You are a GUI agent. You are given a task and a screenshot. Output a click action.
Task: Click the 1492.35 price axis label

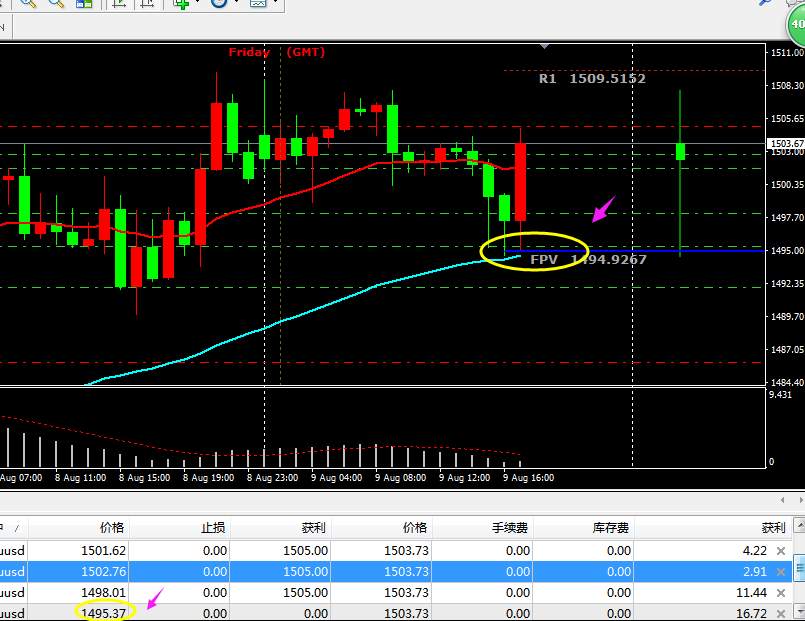click(787, 283)
